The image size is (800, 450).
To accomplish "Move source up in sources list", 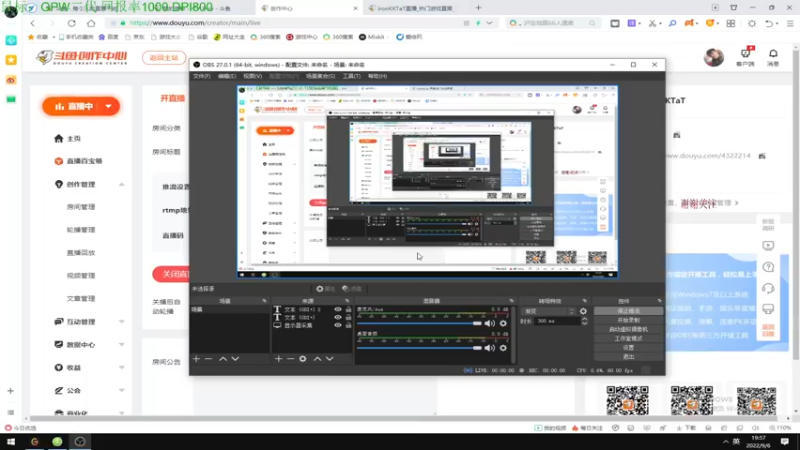I will [x=317, y=359].
